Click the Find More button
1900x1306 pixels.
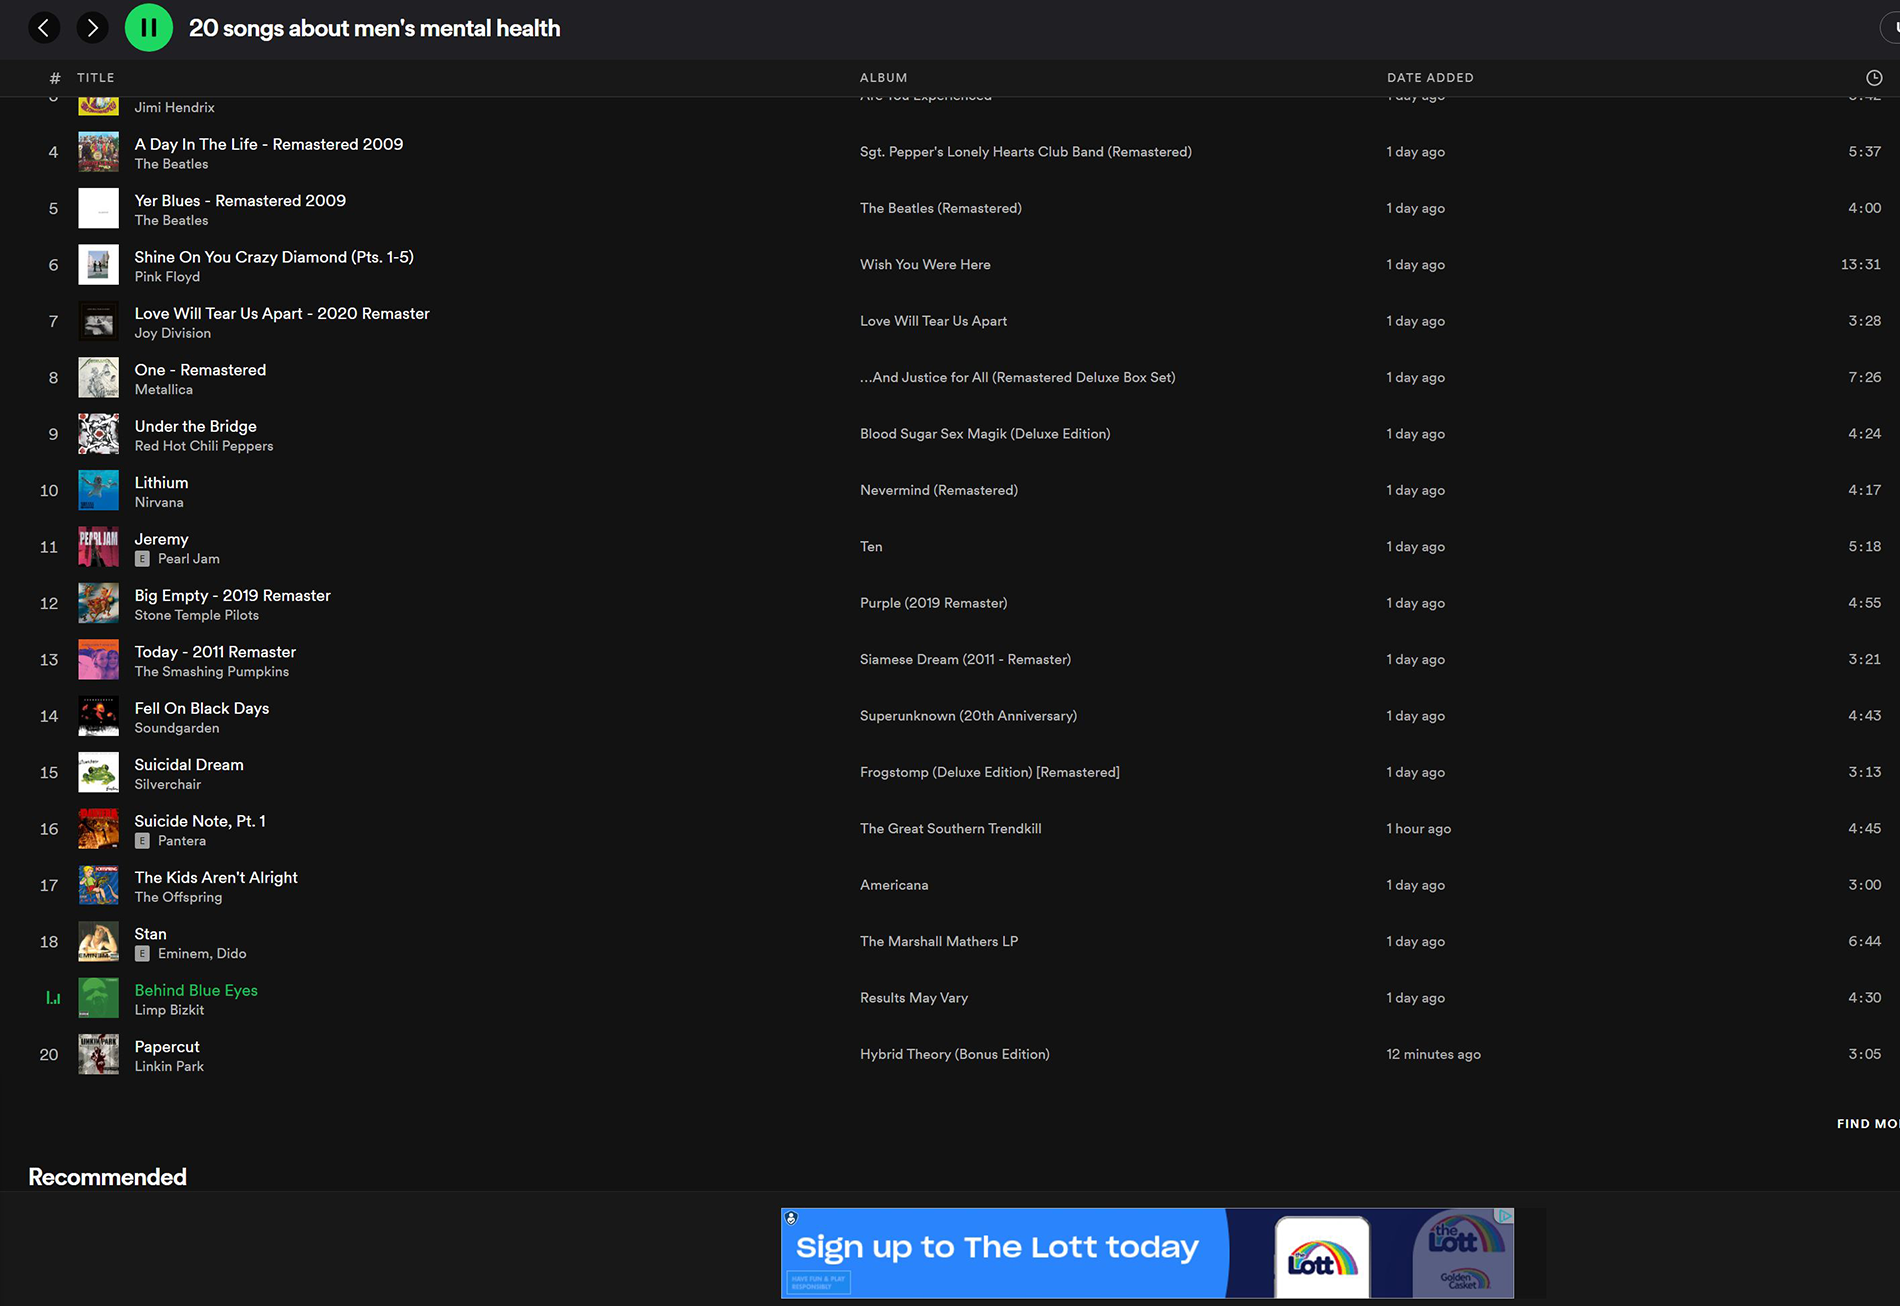[1866, 1124]
